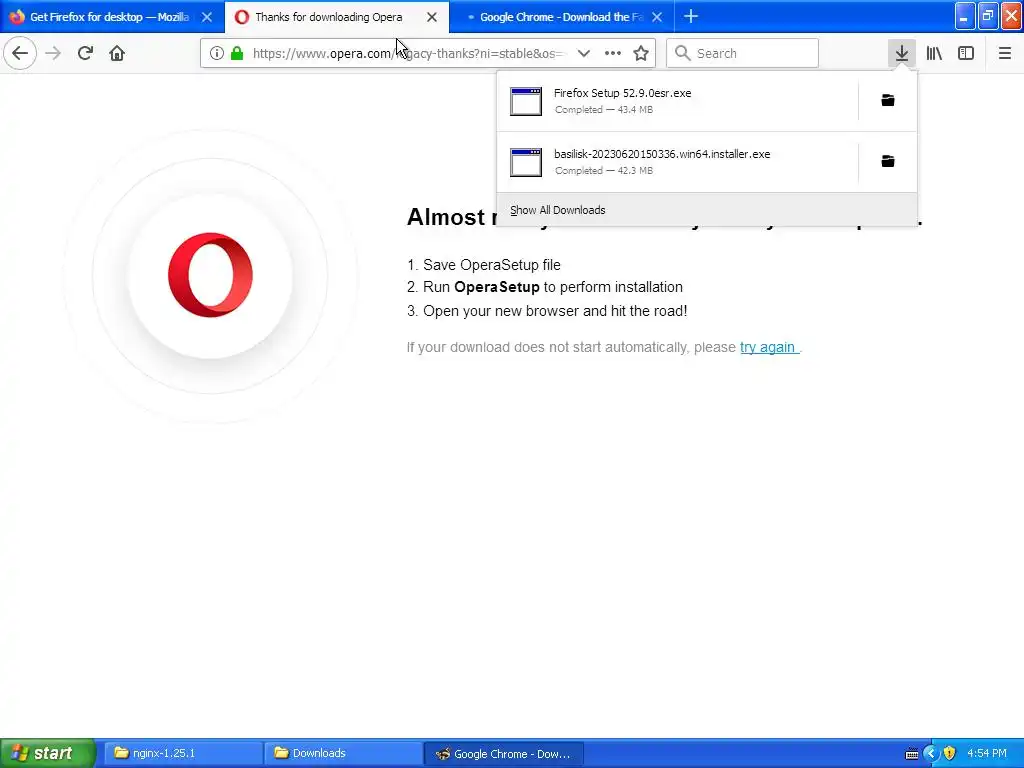Click the try again download link
The width and height of the screenshot is (1024, 768).
(x=768, y=347)
